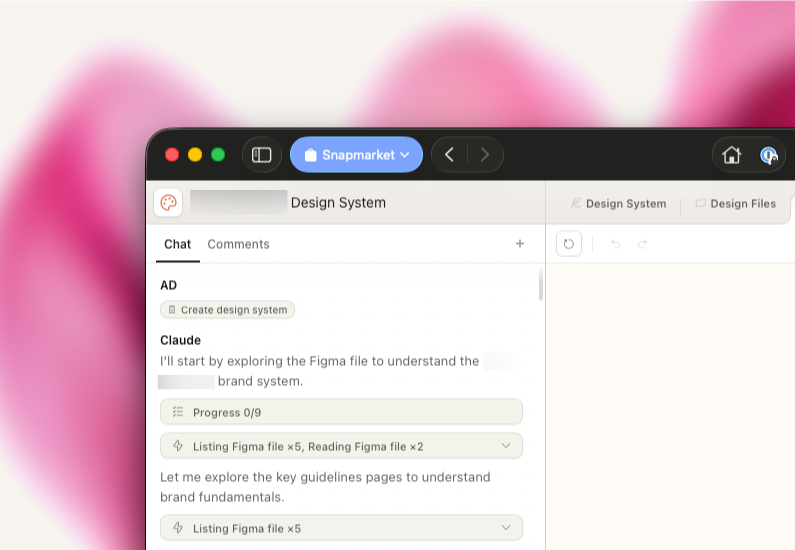Click the Create design system chip
This screenshot has width=795, height=550.
pos(227,310)
